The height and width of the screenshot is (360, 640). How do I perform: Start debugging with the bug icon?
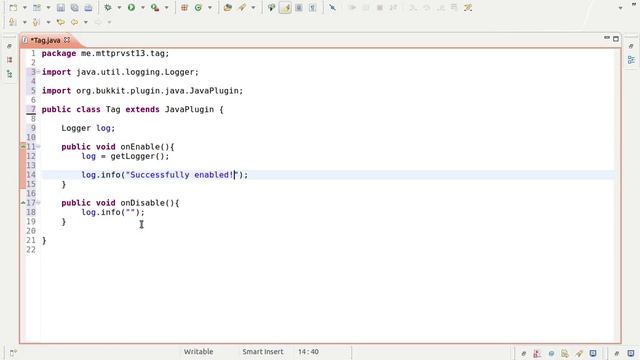(x=108, y=8)
